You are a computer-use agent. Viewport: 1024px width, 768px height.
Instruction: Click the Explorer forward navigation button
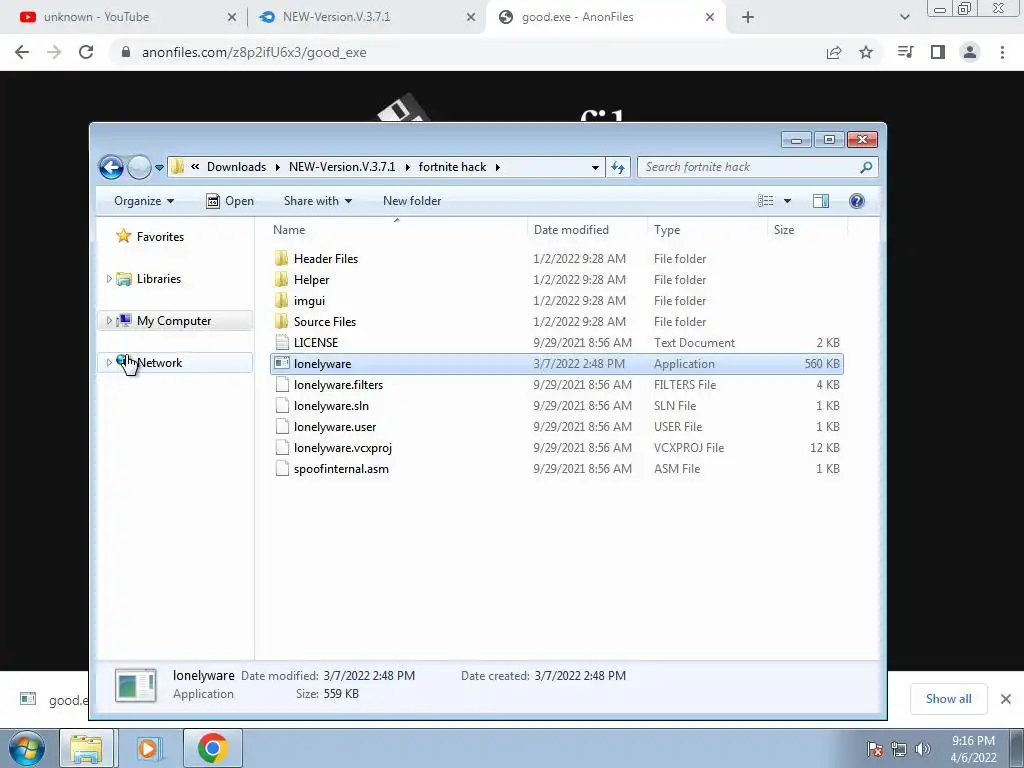pyautogui.click(x=139, y=167)
